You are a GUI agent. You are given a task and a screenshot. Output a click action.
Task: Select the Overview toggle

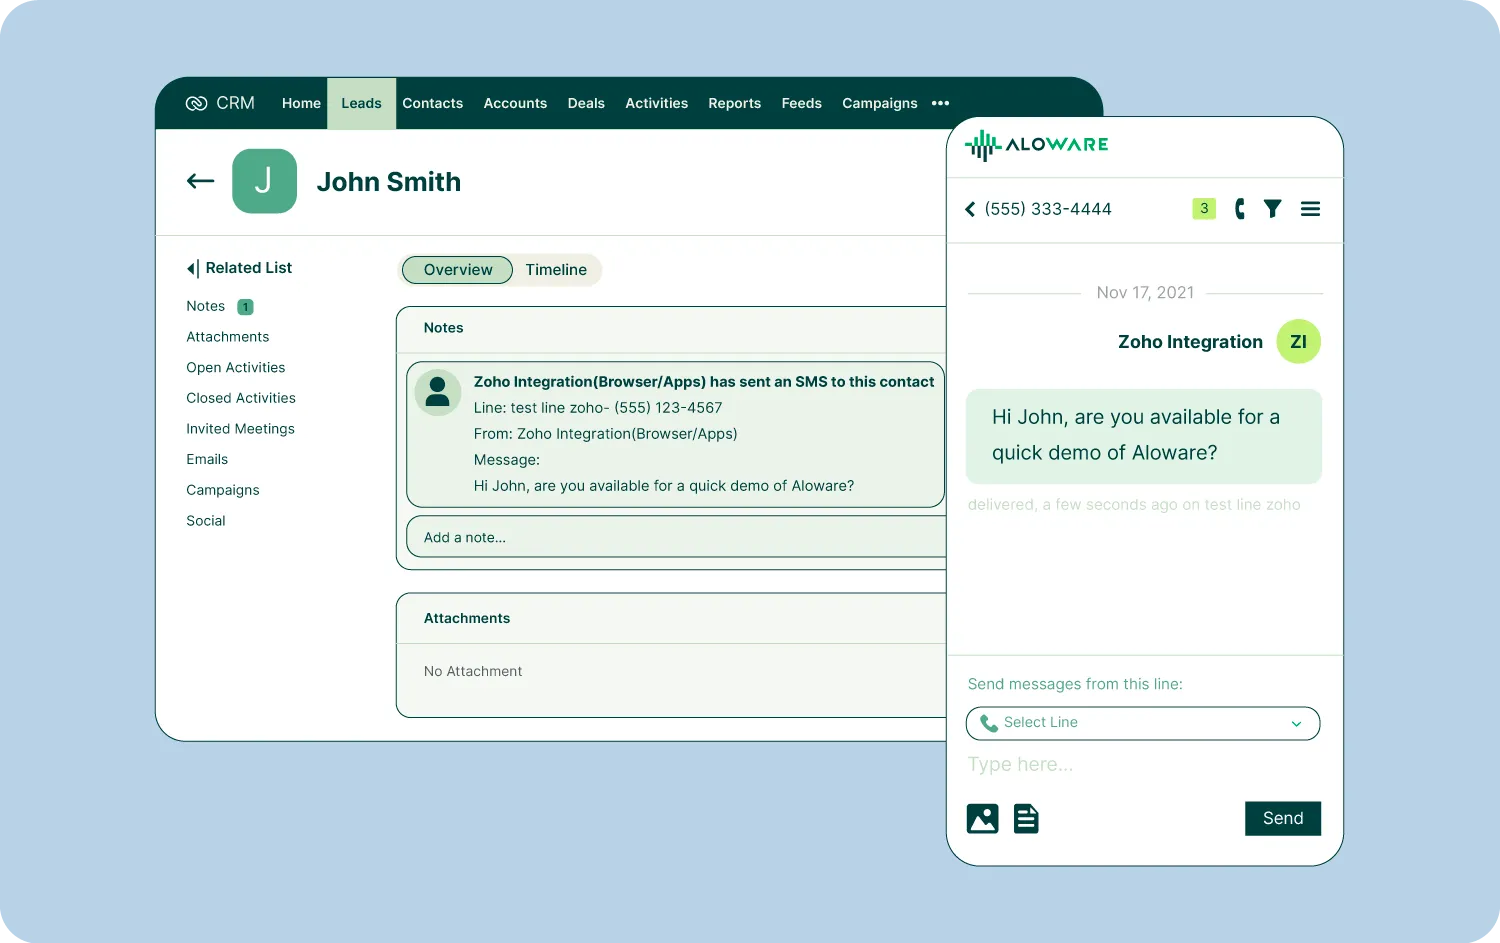coord(457,270)
